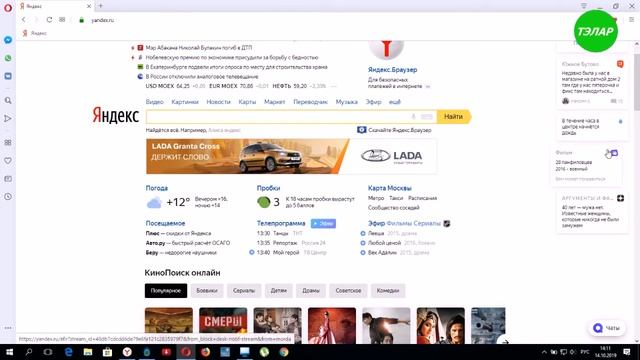The width and height of the screenshot is (640, 360).
Task: Click the Яндекс.Браузер promo heading
Action: [392, 70]
